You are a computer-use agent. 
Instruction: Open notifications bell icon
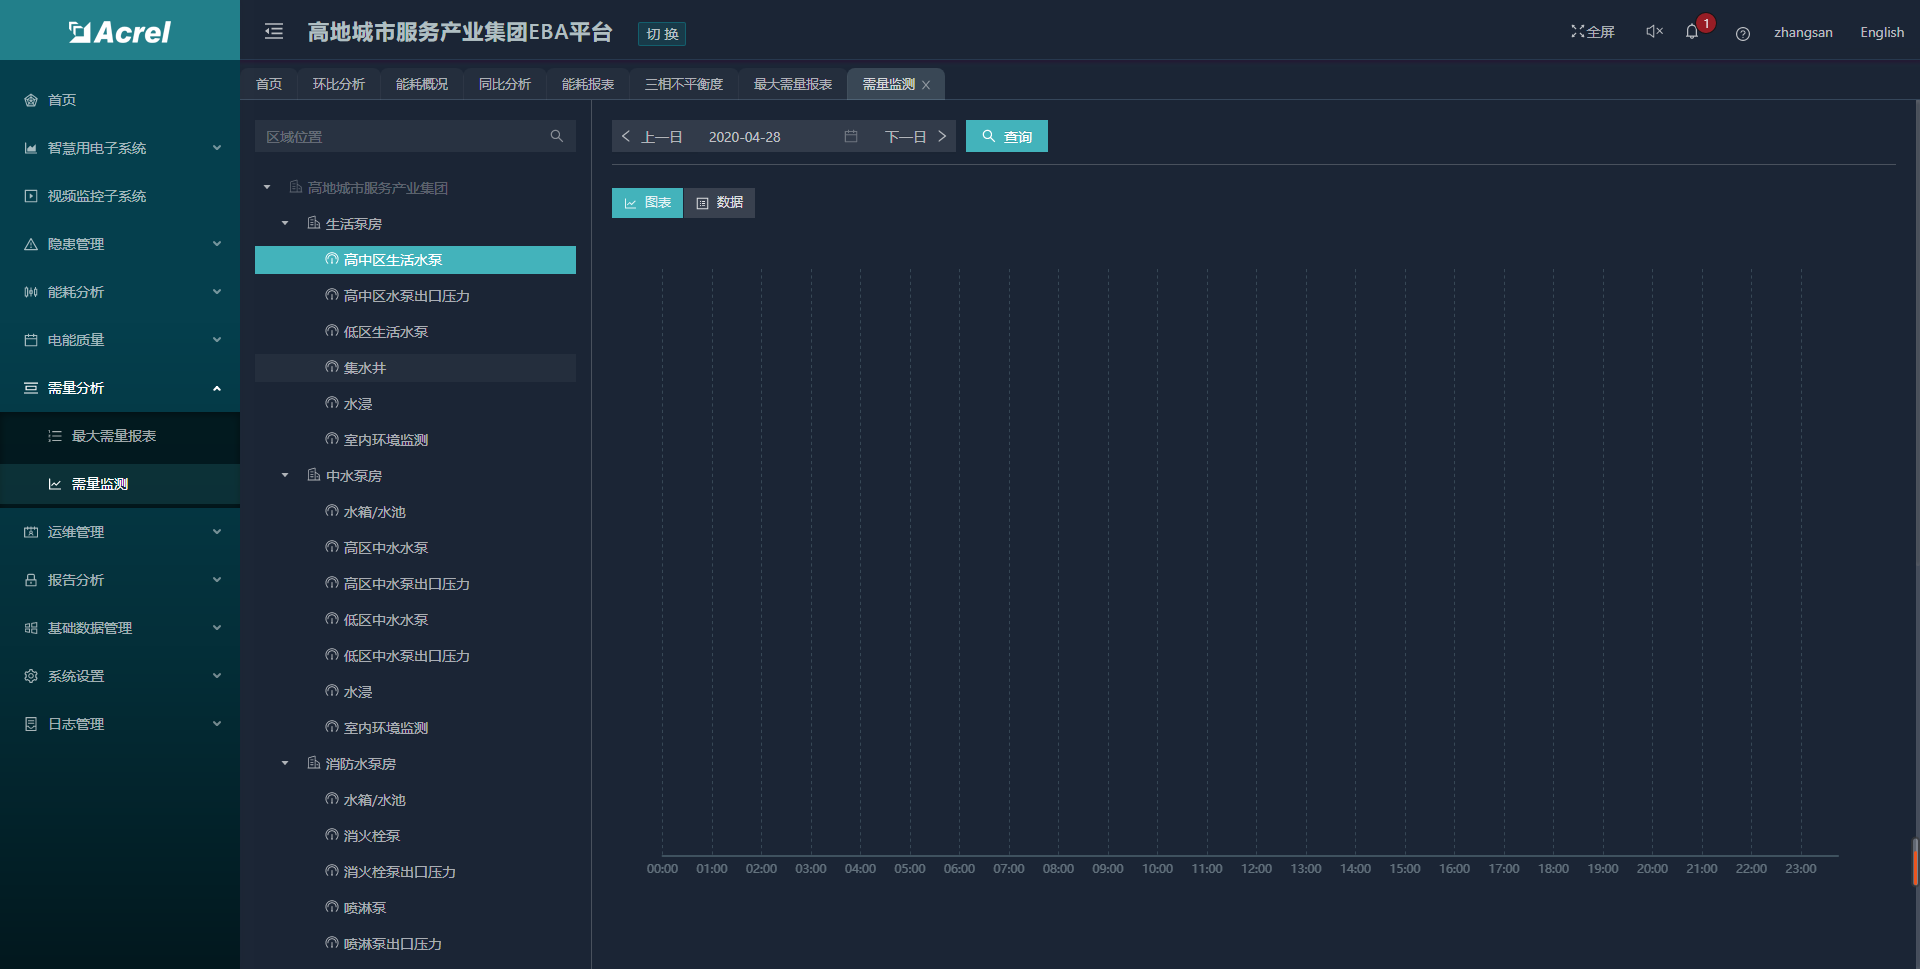[1692, 32]
